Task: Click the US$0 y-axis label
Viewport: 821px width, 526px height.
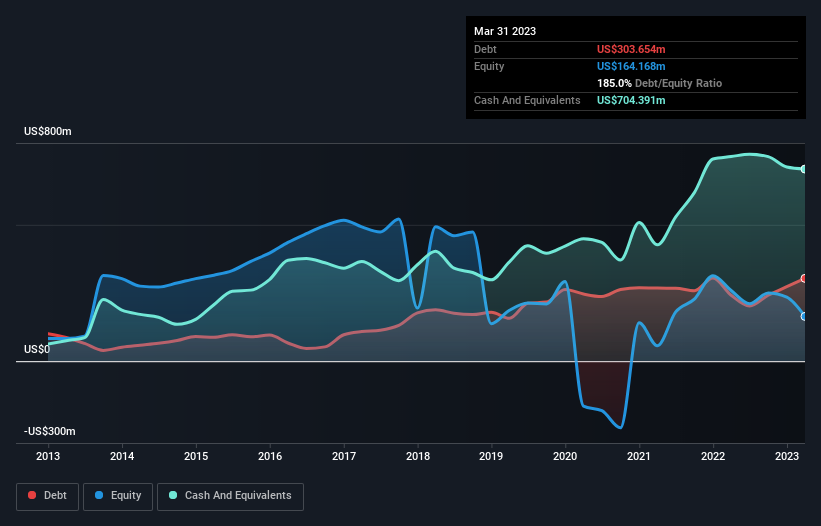Action: click(x=37, y=349)
